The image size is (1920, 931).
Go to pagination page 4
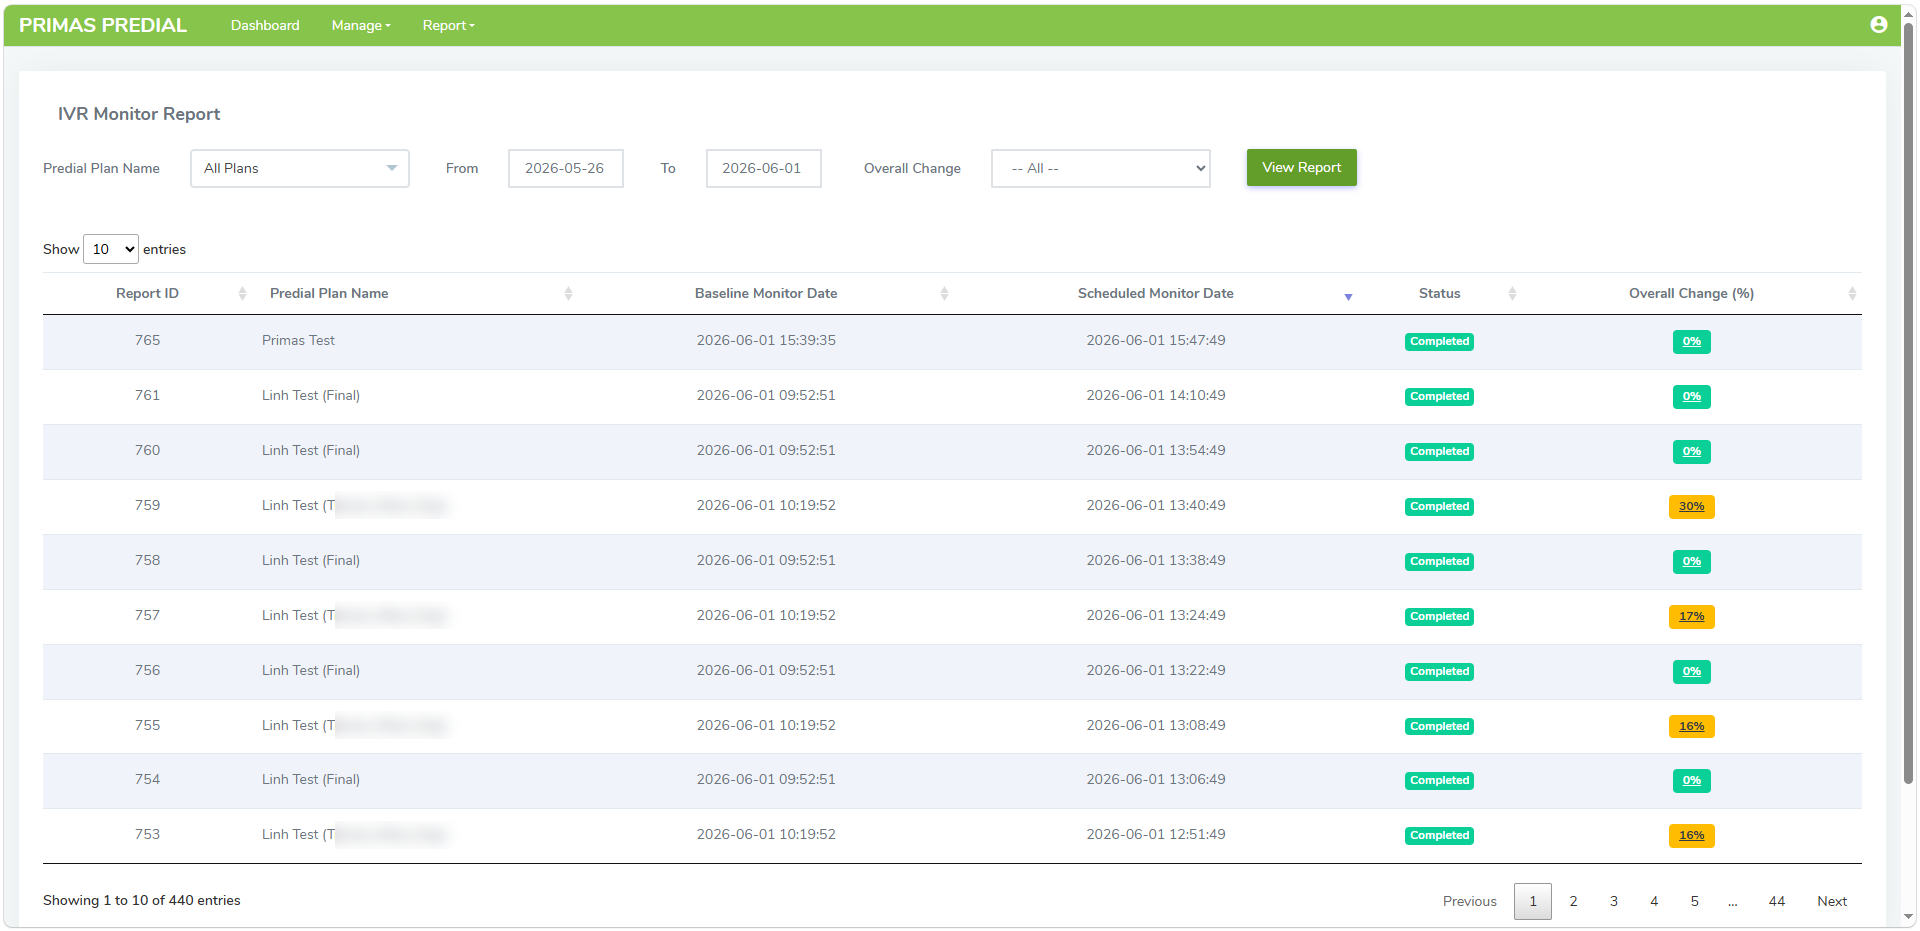click(x=1654, y=901)
